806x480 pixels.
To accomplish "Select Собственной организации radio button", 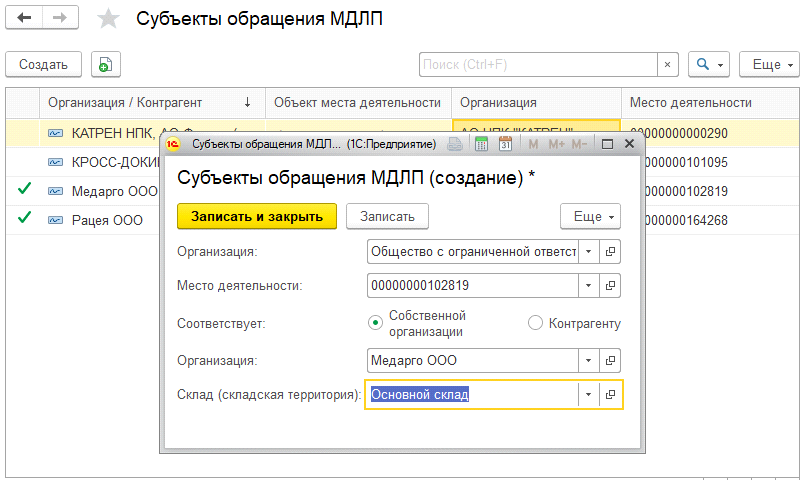I will pos(375,323).
